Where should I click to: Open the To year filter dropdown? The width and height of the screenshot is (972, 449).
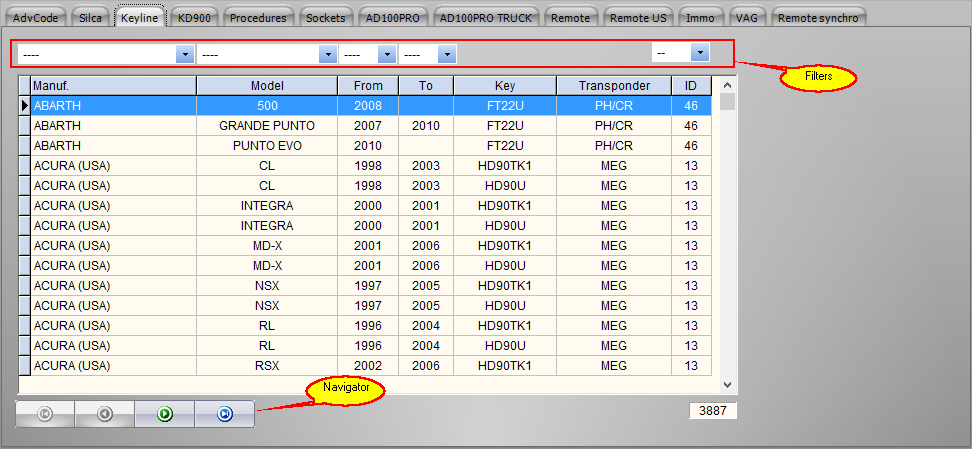pos(447,55)
